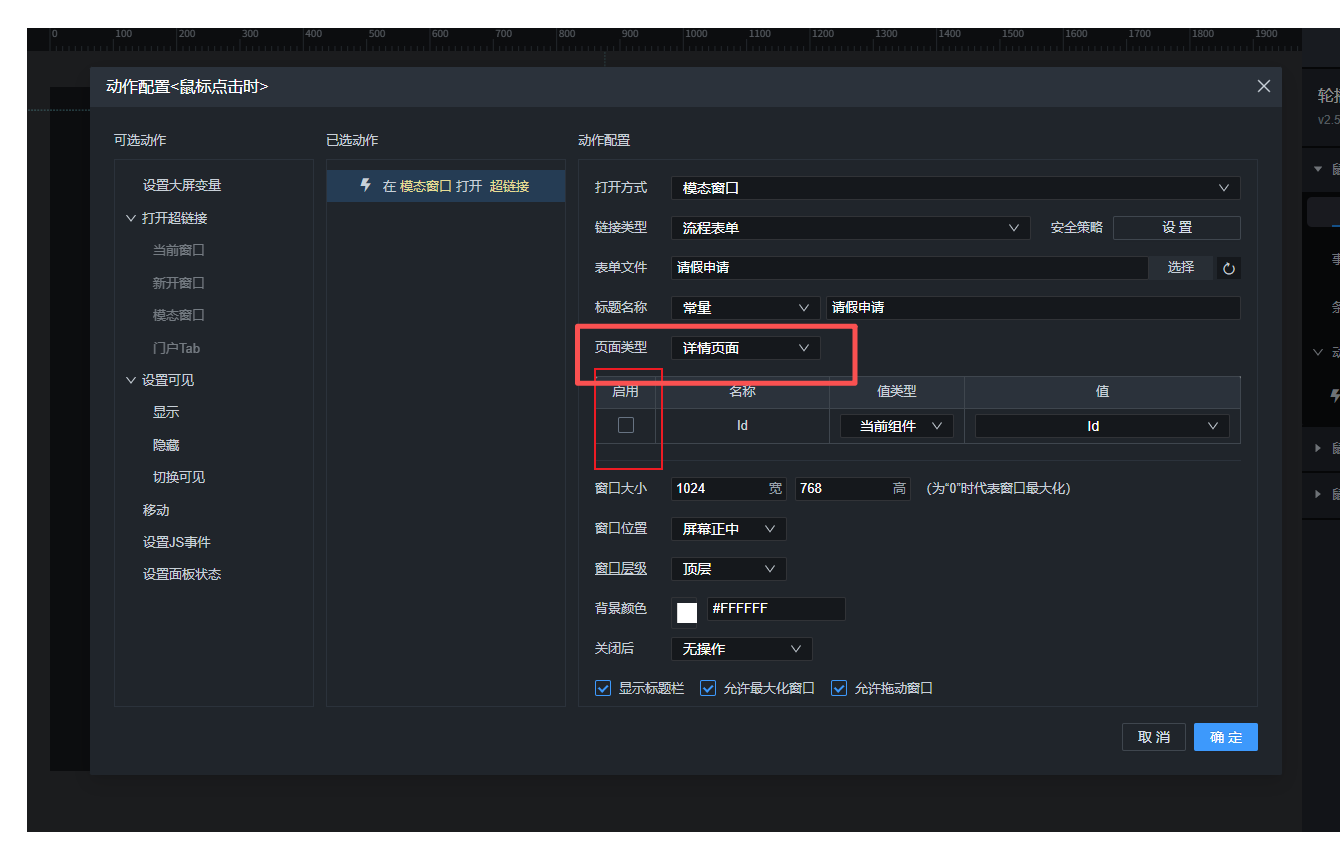Select 当前窗口 under 打开超链接
Image resolution: width=1340 pixels, height=849 pixels.
(178, 250)
